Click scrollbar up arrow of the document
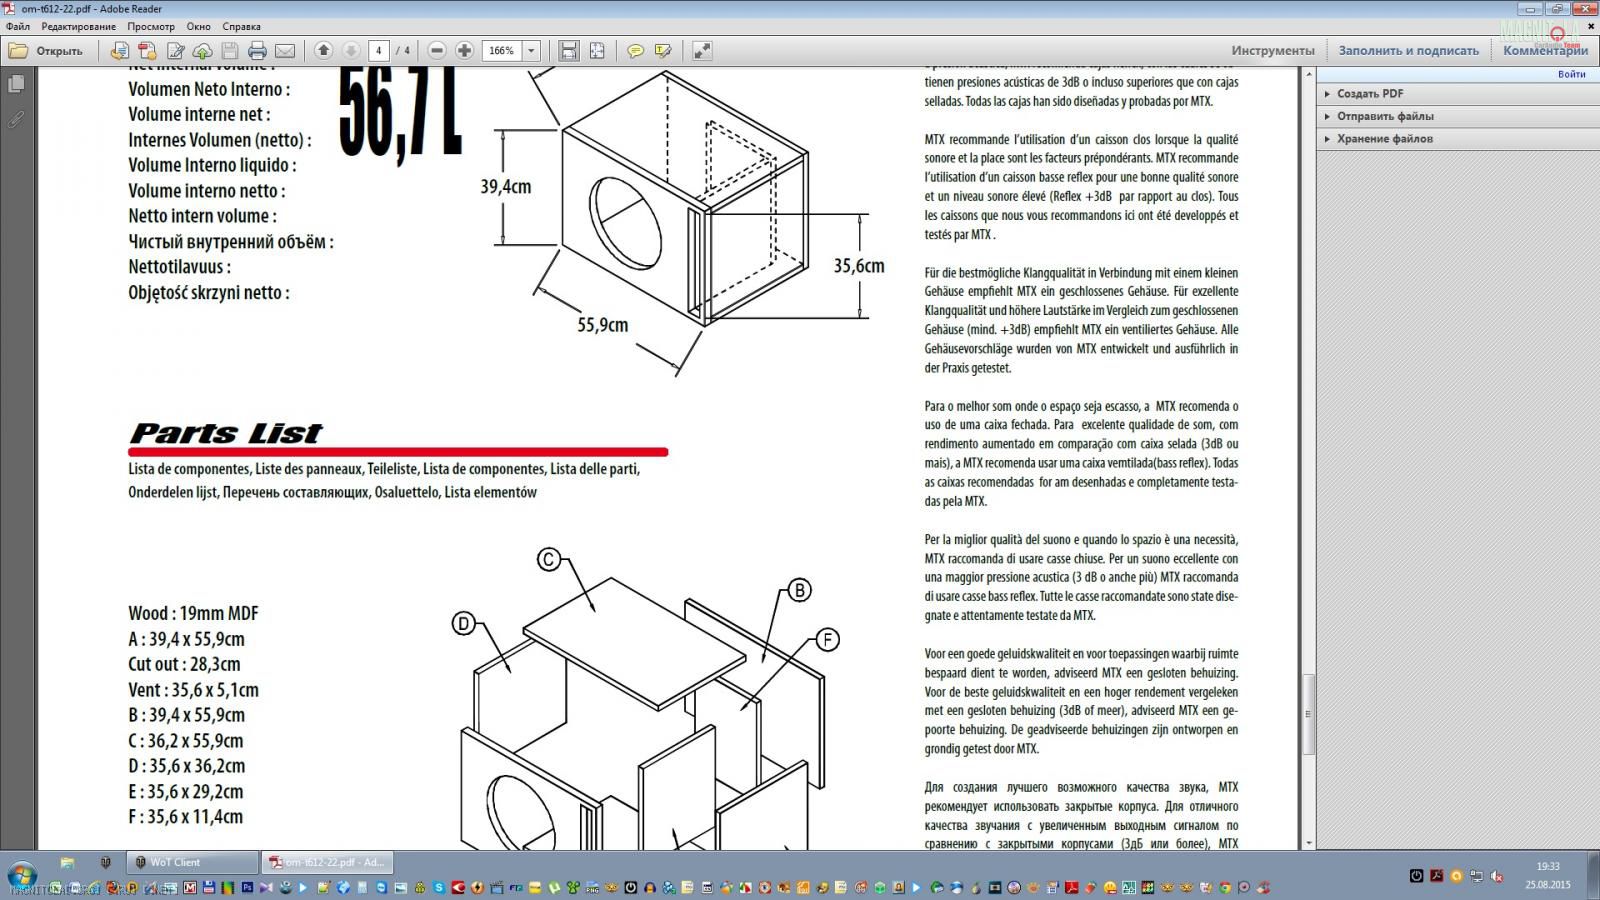 [x=1307, y=74]
